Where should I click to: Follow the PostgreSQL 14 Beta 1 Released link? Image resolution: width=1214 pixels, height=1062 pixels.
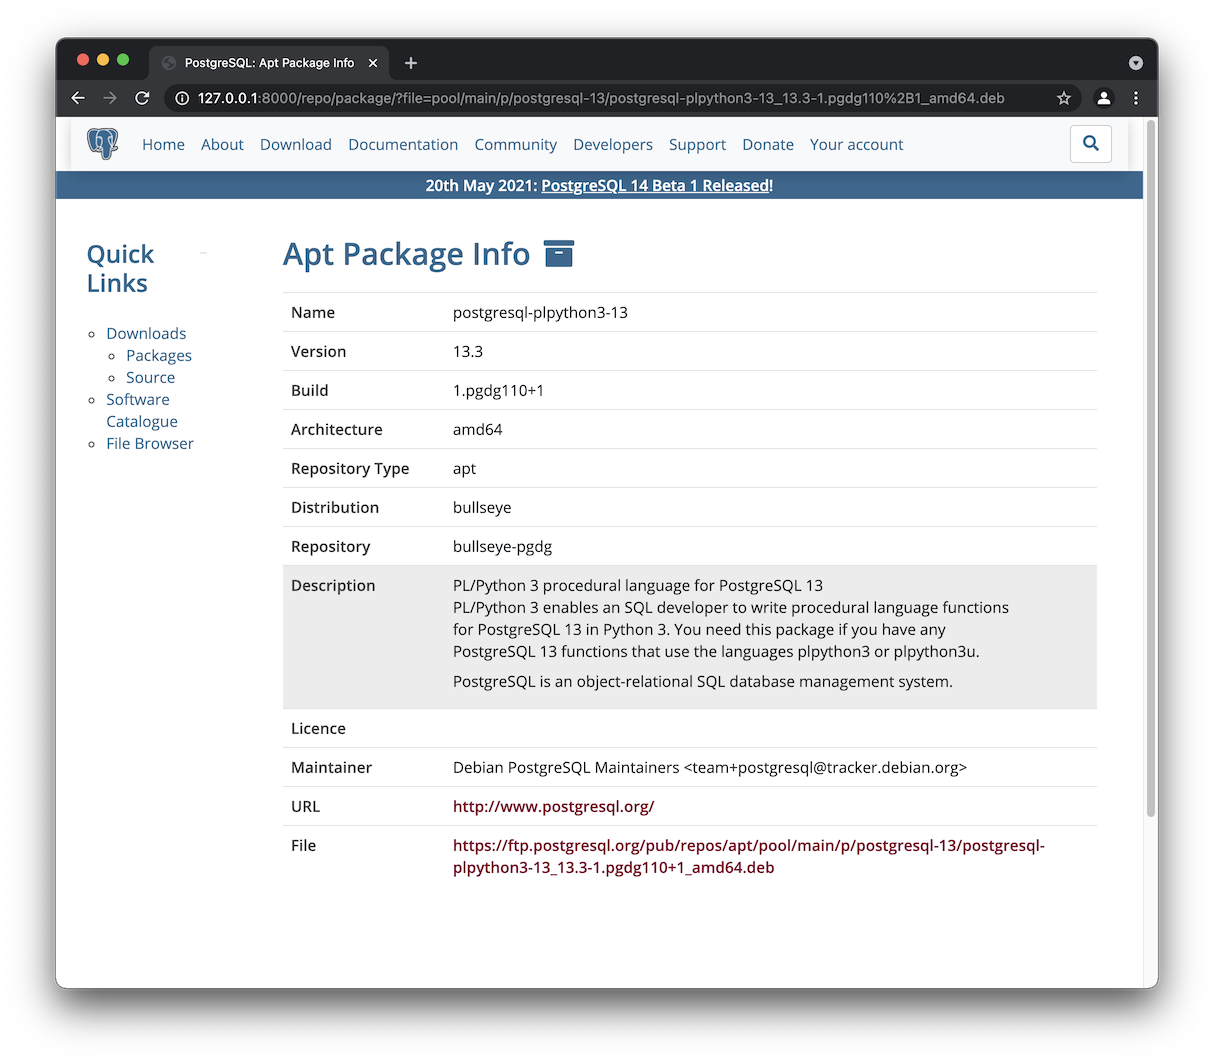[655, 186]
